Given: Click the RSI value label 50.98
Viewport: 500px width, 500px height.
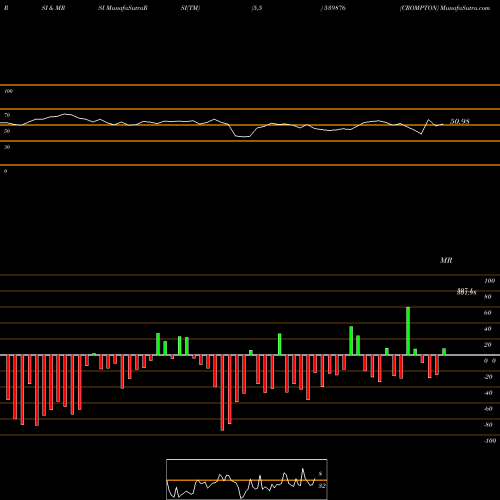Looking at the screenshot, I should (x=460, y=122).
